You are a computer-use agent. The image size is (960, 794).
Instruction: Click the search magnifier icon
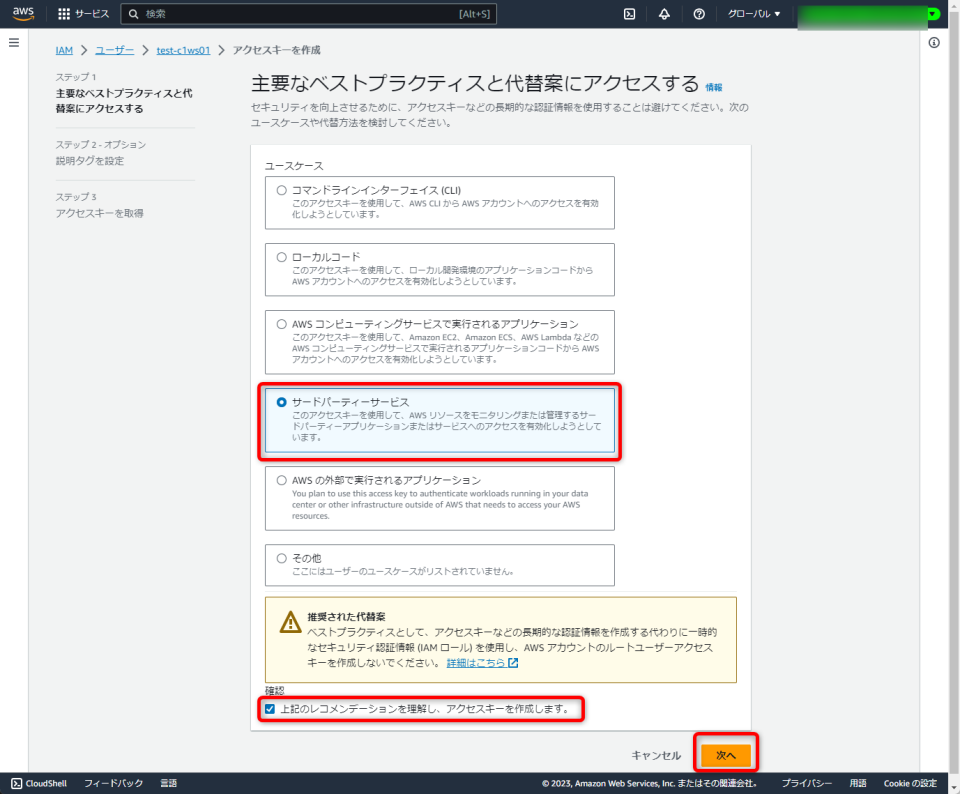[x=135, y=14]
